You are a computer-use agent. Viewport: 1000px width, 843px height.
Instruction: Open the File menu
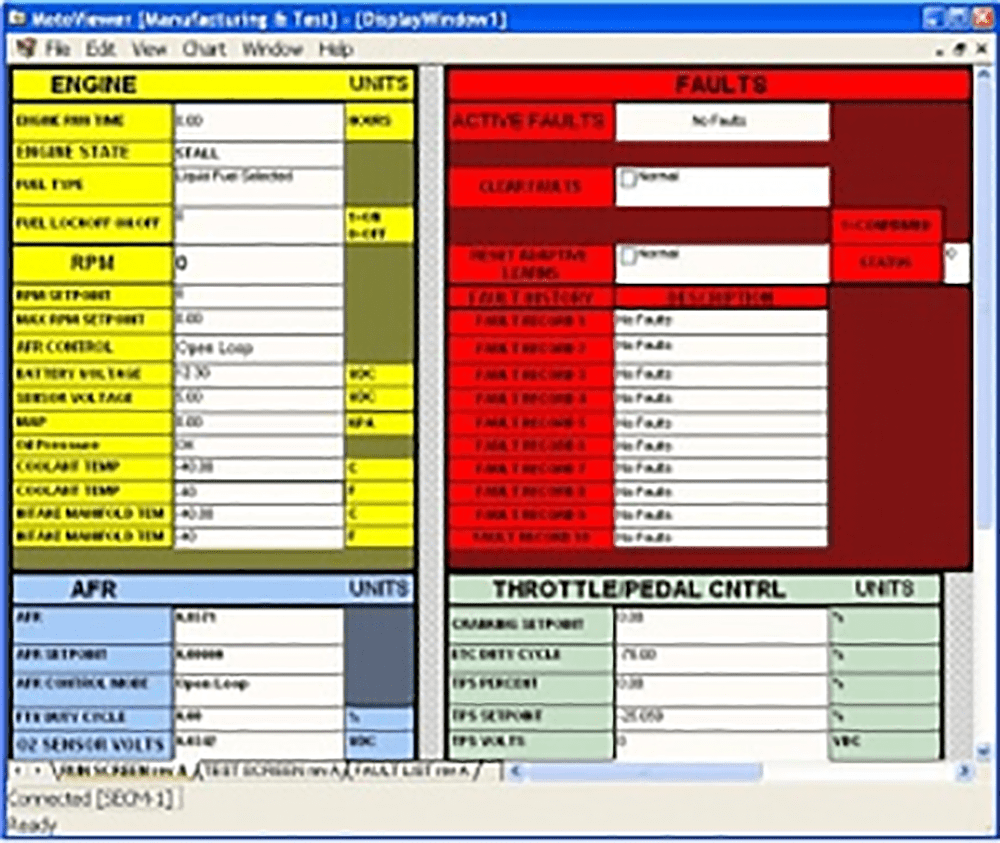57,48
